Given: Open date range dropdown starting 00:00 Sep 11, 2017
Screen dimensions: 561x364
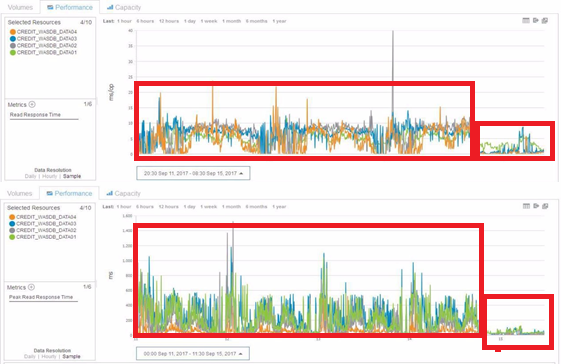Looking at the screenshot, I should [x=193, y=354].
